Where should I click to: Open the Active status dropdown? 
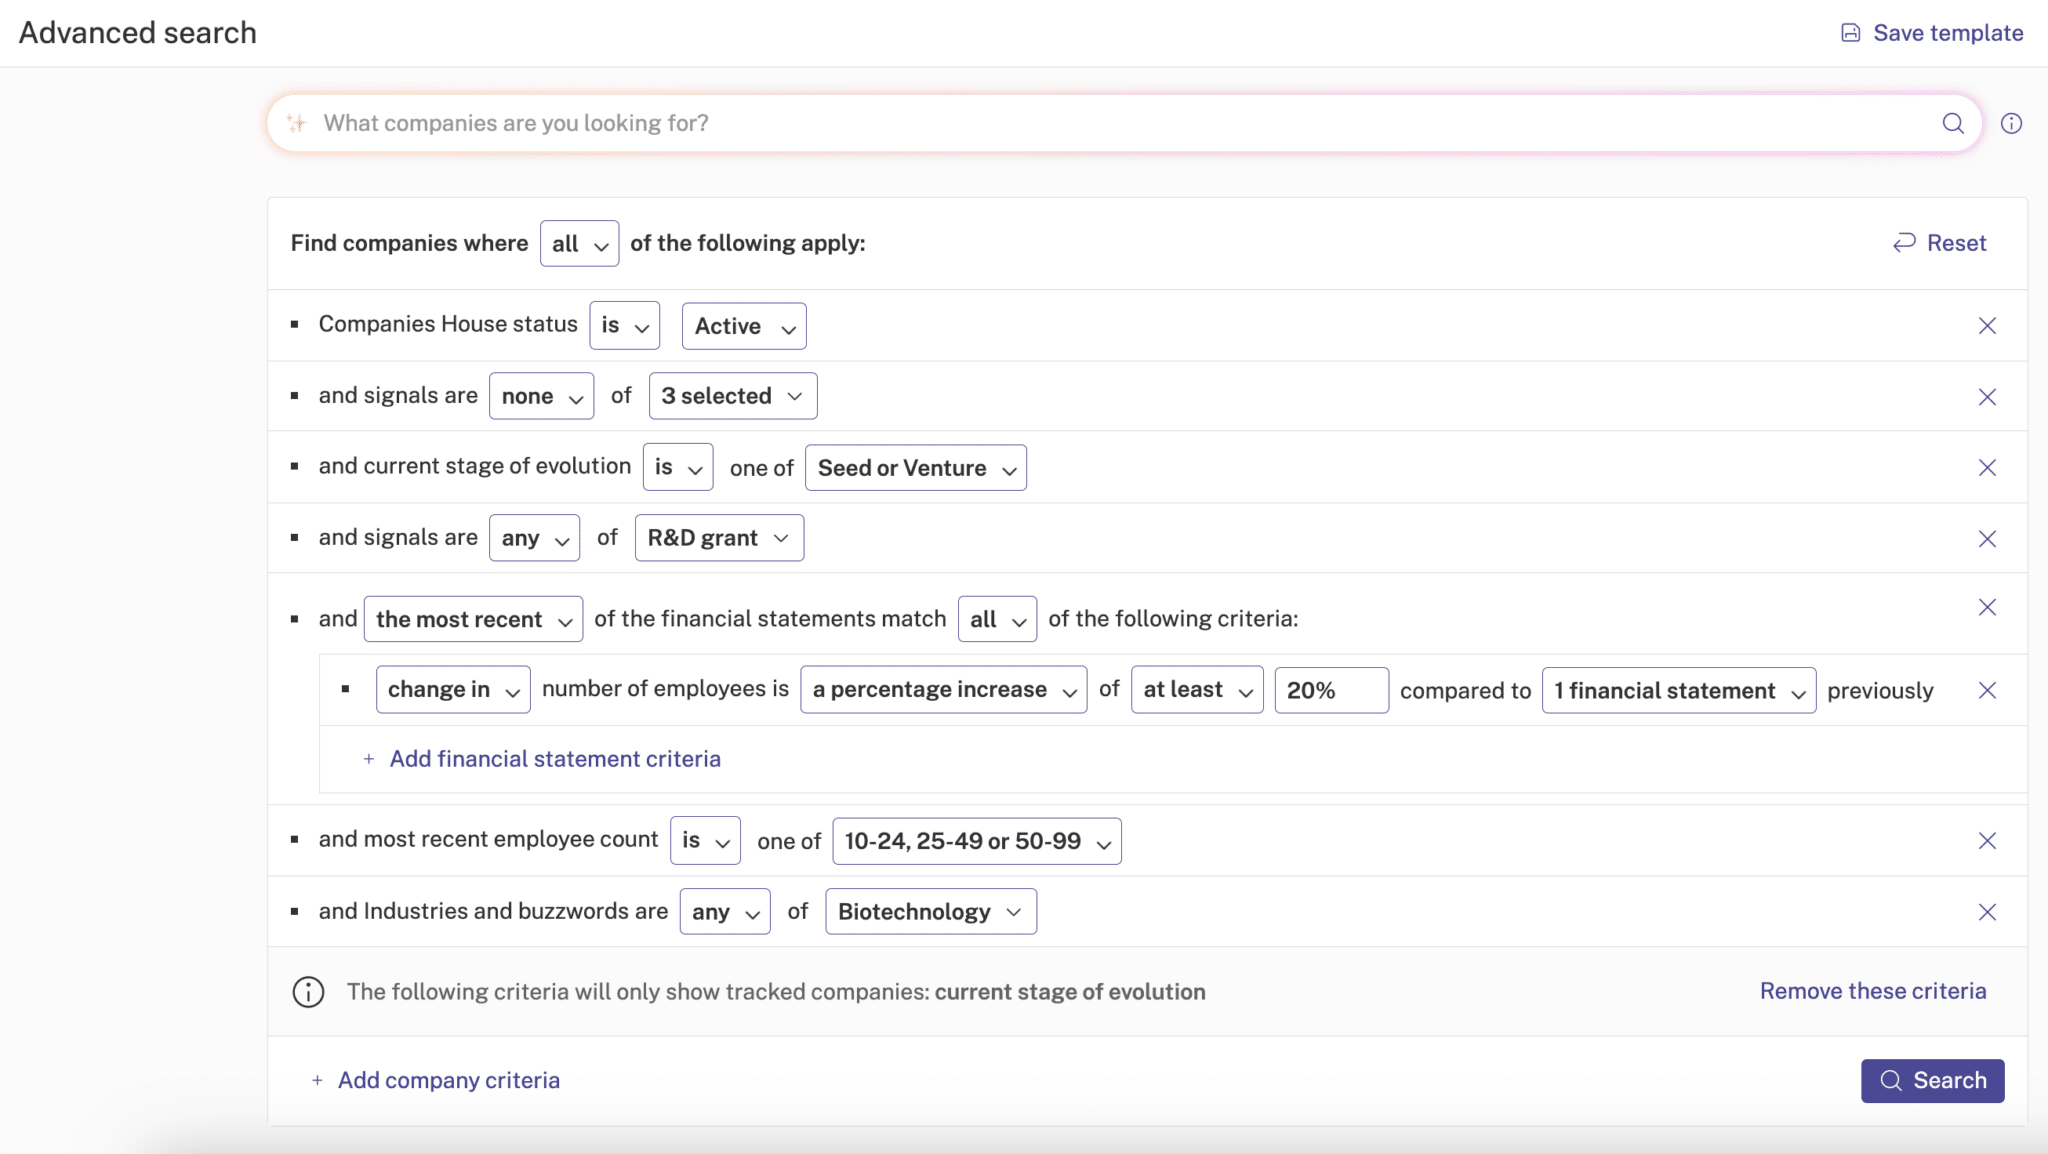[743, 326]
